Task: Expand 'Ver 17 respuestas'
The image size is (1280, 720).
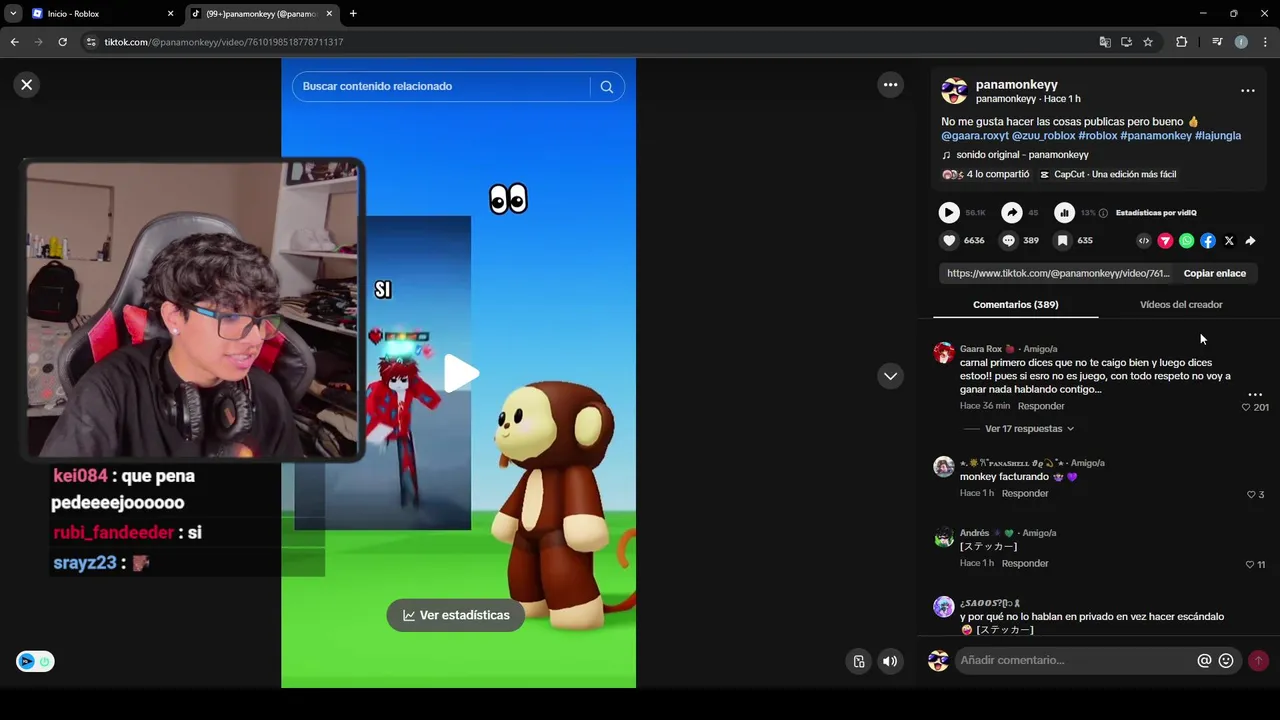Action: [1029, 429]
